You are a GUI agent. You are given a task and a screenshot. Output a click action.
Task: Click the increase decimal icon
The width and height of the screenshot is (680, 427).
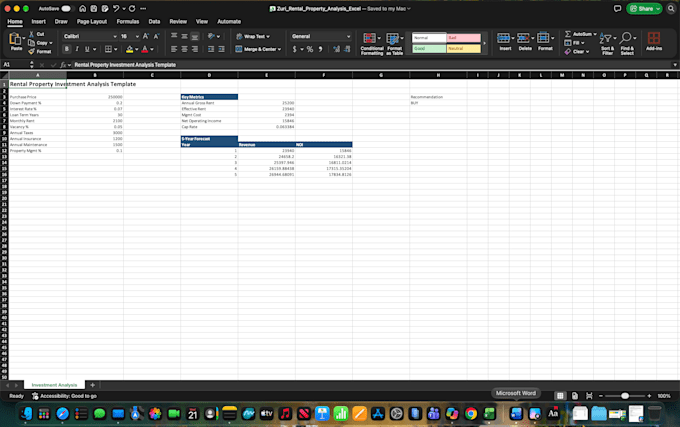(x=337, y=49)
